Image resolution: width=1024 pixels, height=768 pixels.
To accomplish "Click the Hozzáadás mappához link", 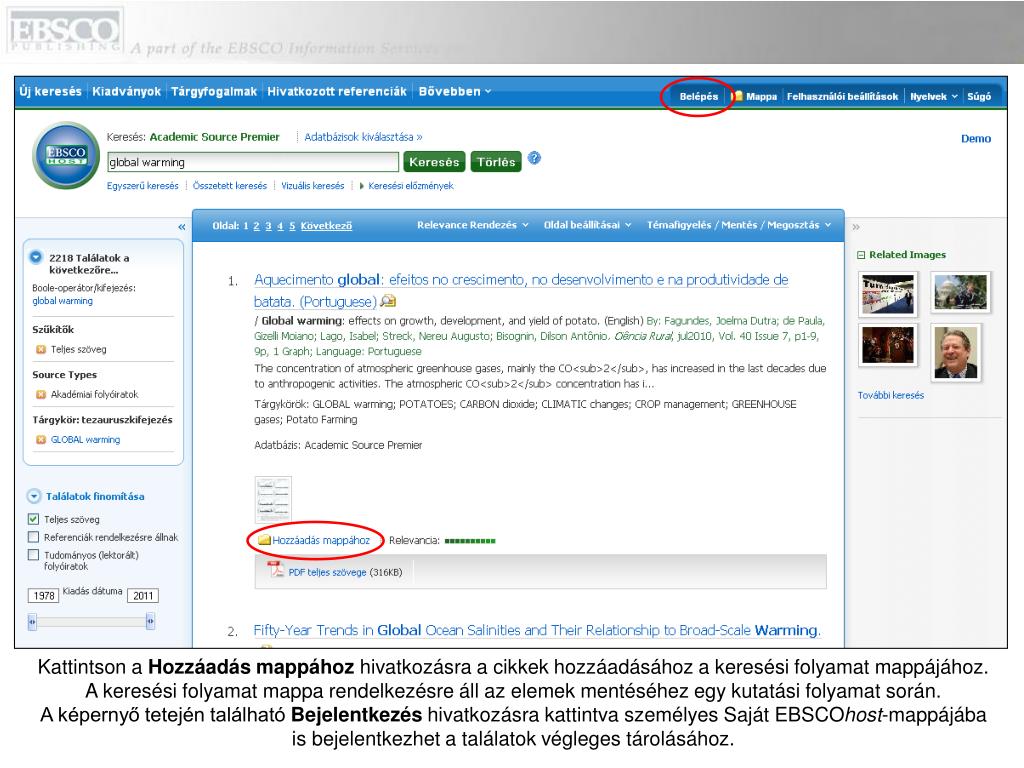I will [x=321, y=540].
